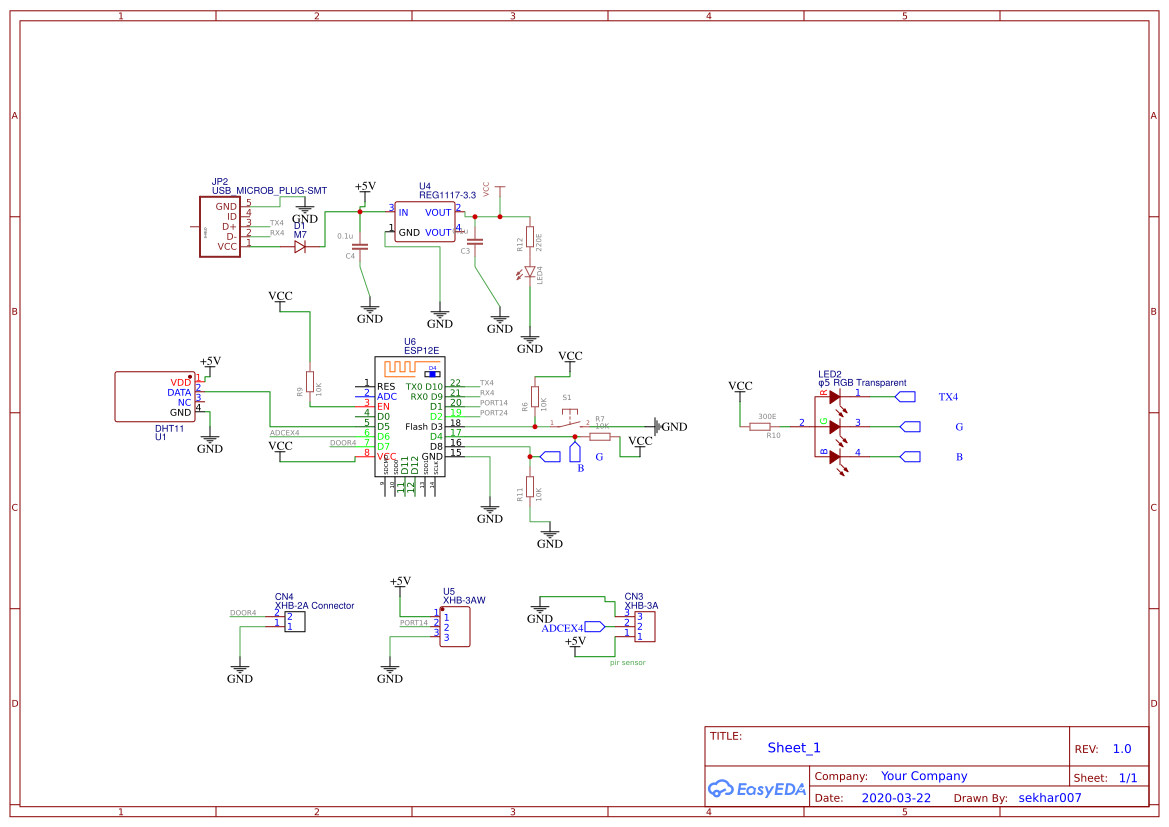Screen dimensions: 1169x827
Task: Click the TX4 net port flag near LED2
Action: click(905, 397)
